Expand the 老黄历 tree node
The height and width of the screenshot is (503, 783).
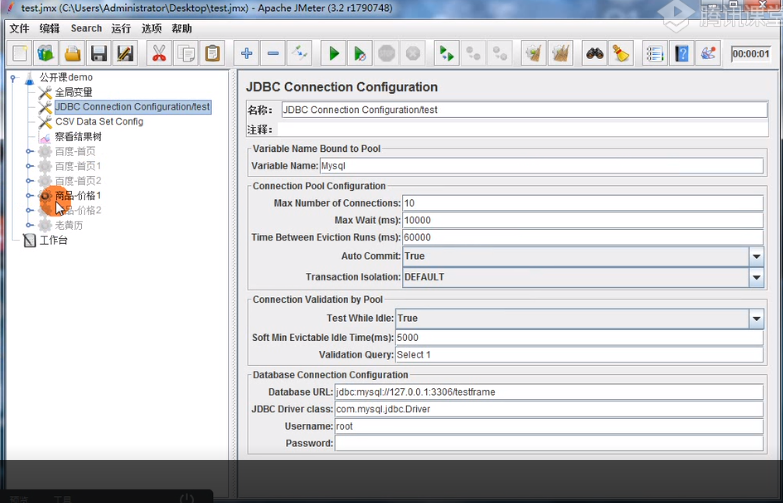(29, 225)
